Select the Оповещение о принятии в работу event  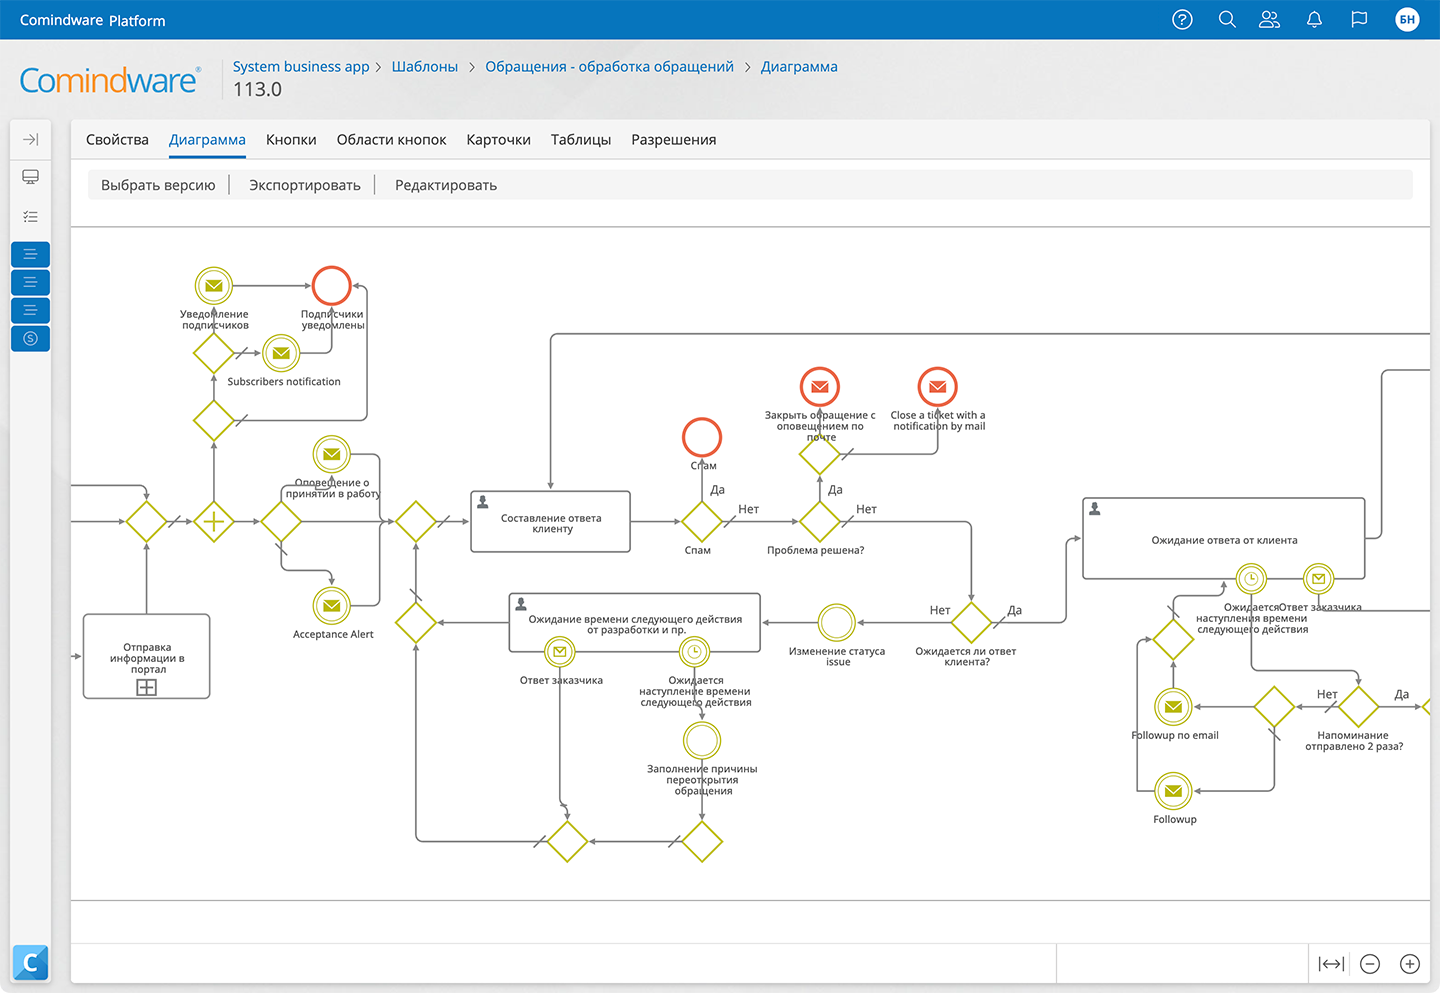click(x=332, y=455)
